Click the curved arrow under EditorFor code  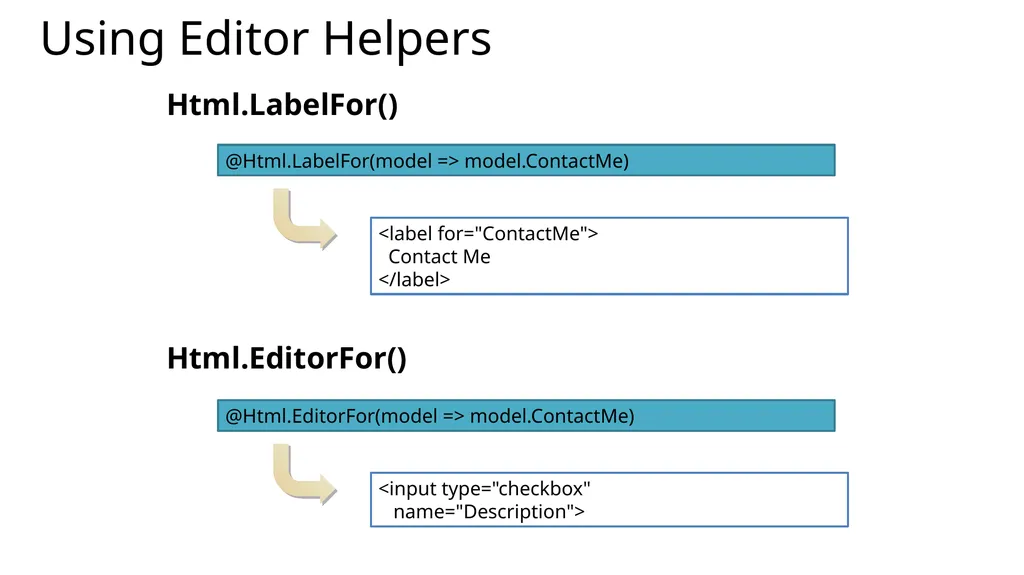pos(304,474)
